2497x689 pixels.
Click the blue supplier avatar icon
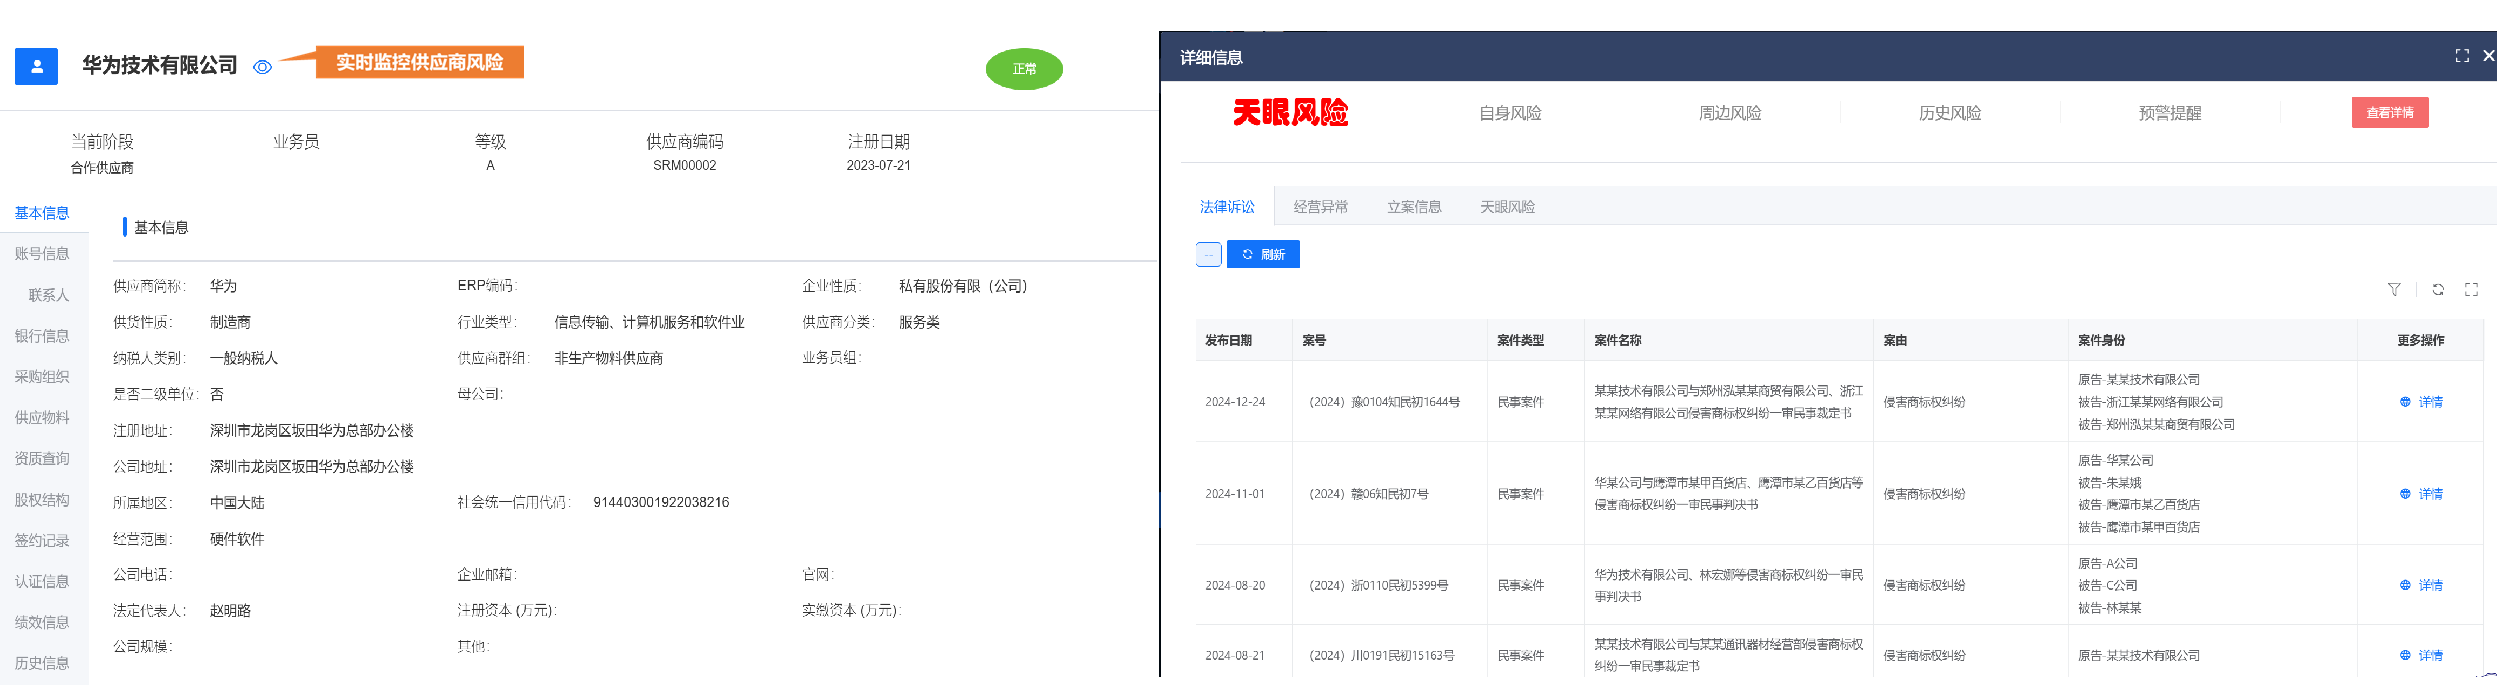(x=36, y=66)
